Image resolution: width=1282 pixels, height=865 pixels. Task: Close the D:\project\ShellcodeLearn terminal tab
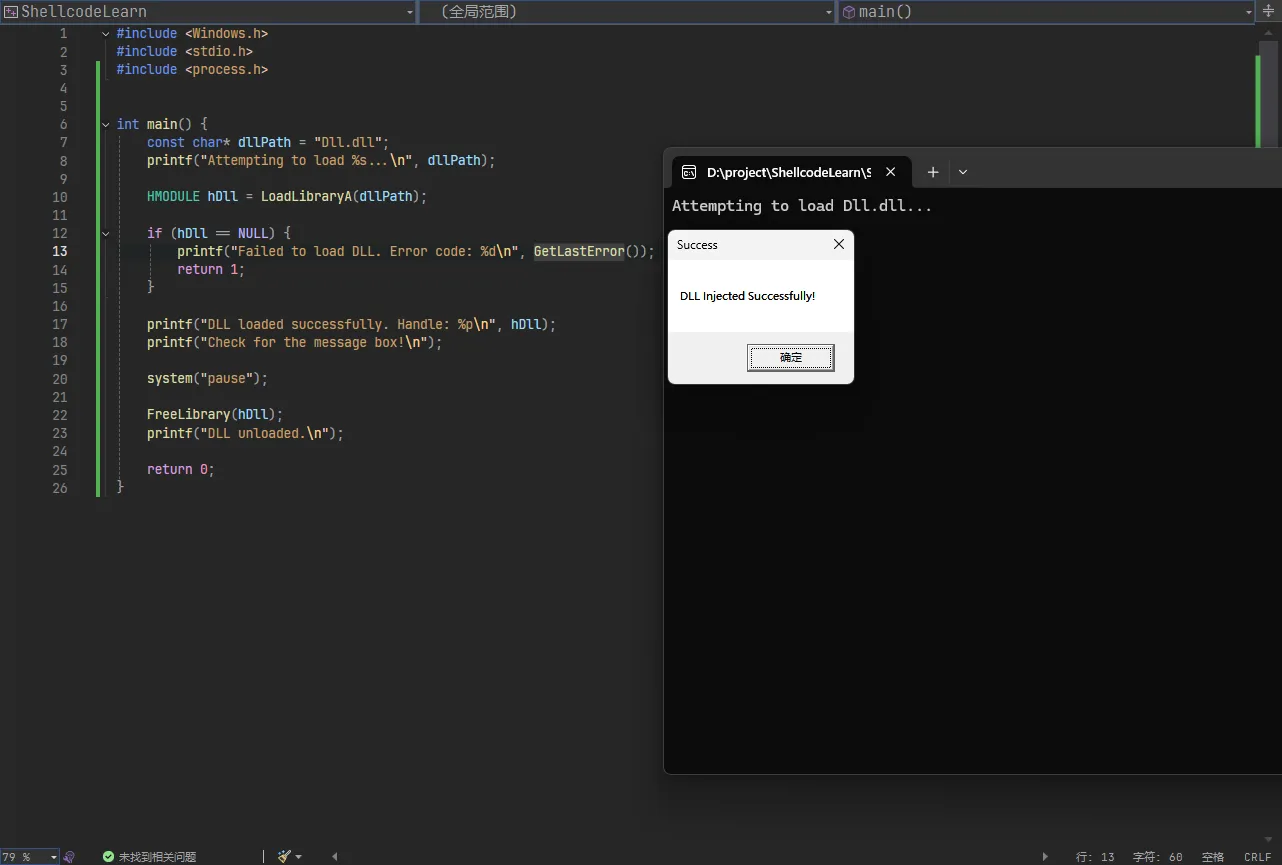890,172
